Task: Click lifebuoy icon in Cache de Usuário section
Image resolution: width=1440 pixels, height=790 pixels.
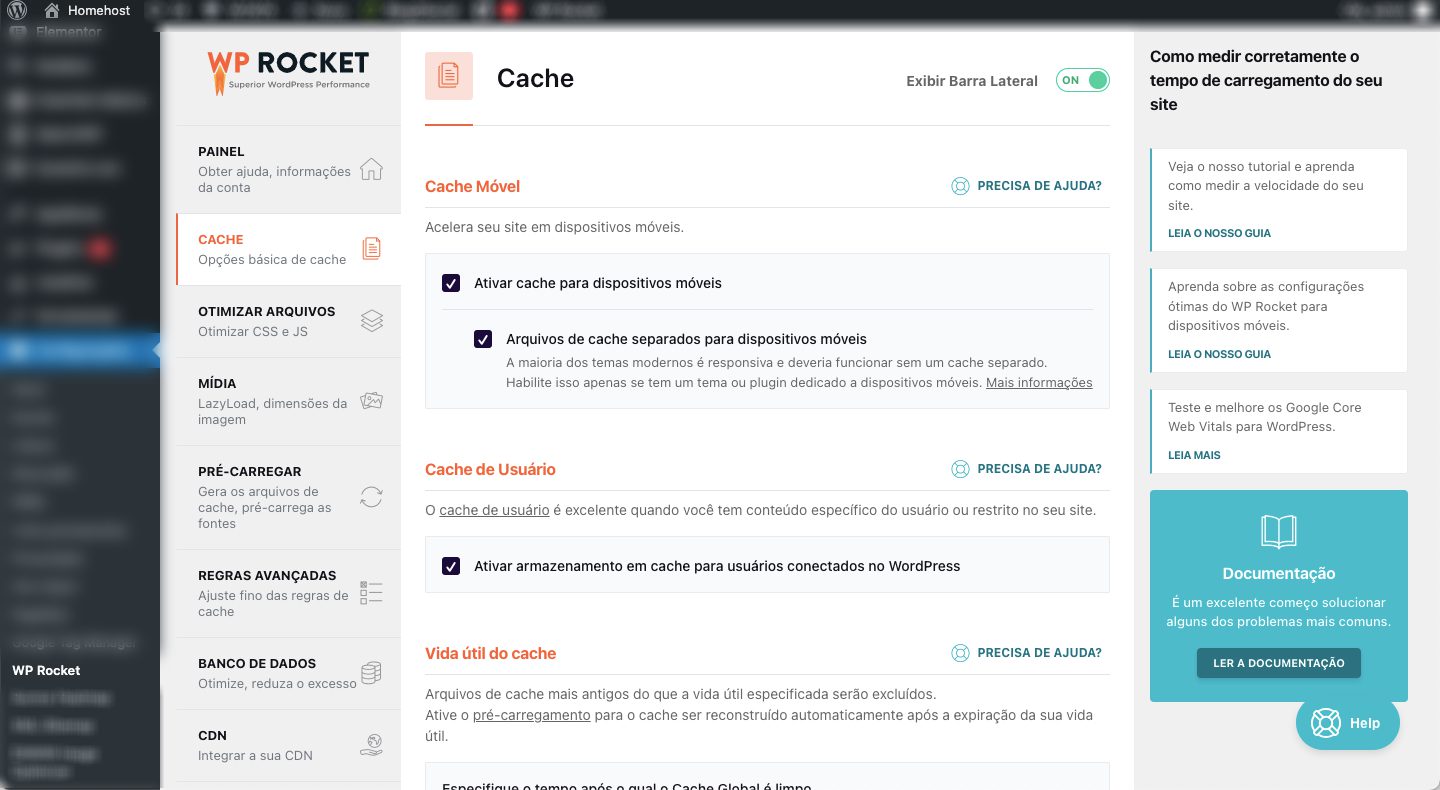Action: pos(960,469)
